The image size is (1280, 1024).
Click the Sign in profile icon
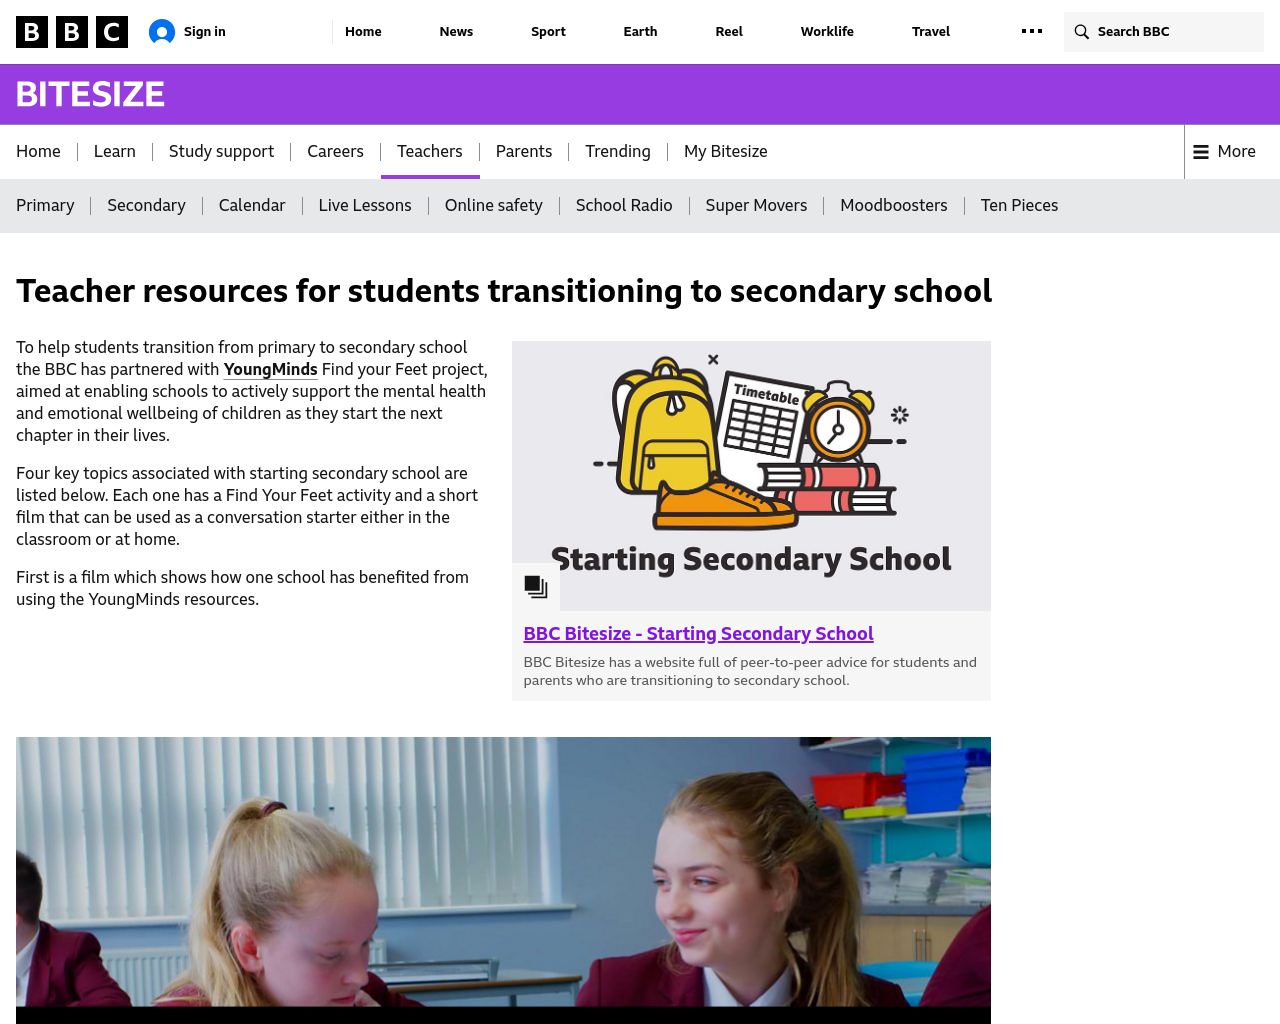[162, 32]
